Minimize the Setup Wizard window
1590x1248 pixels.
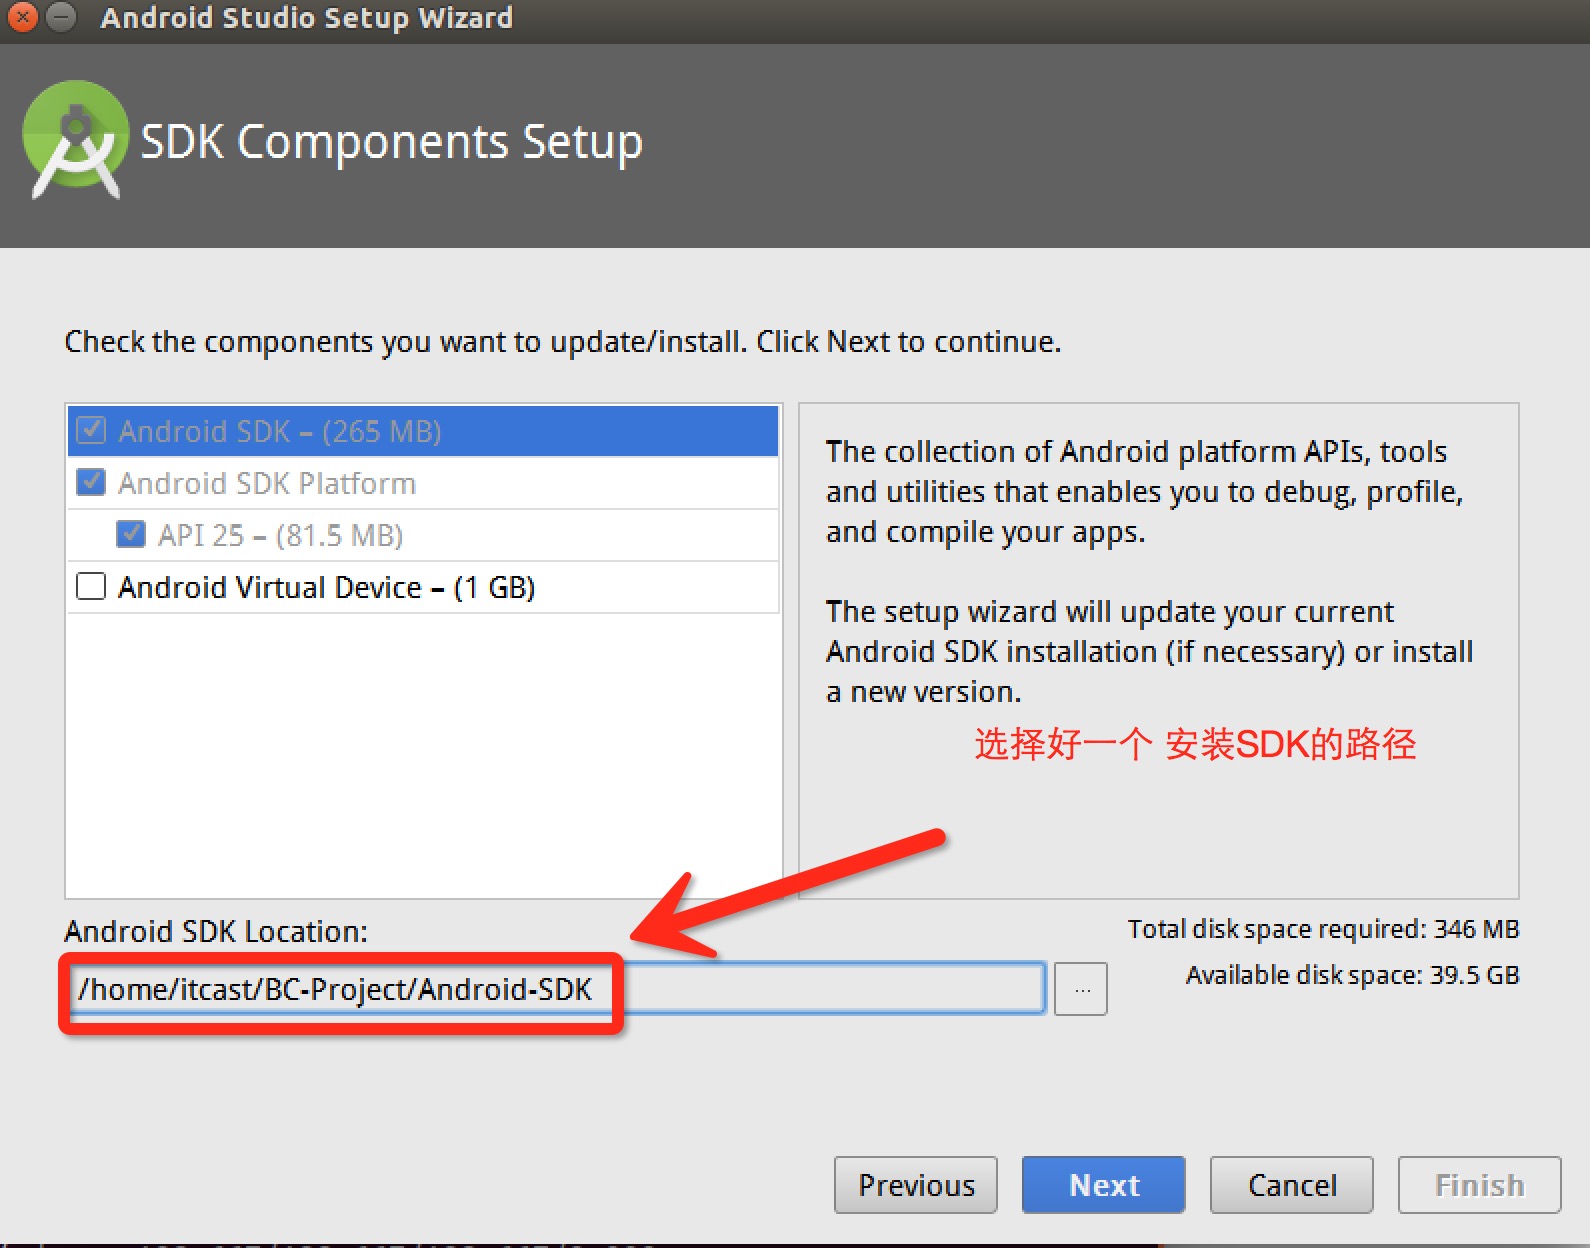coord(62,17)
